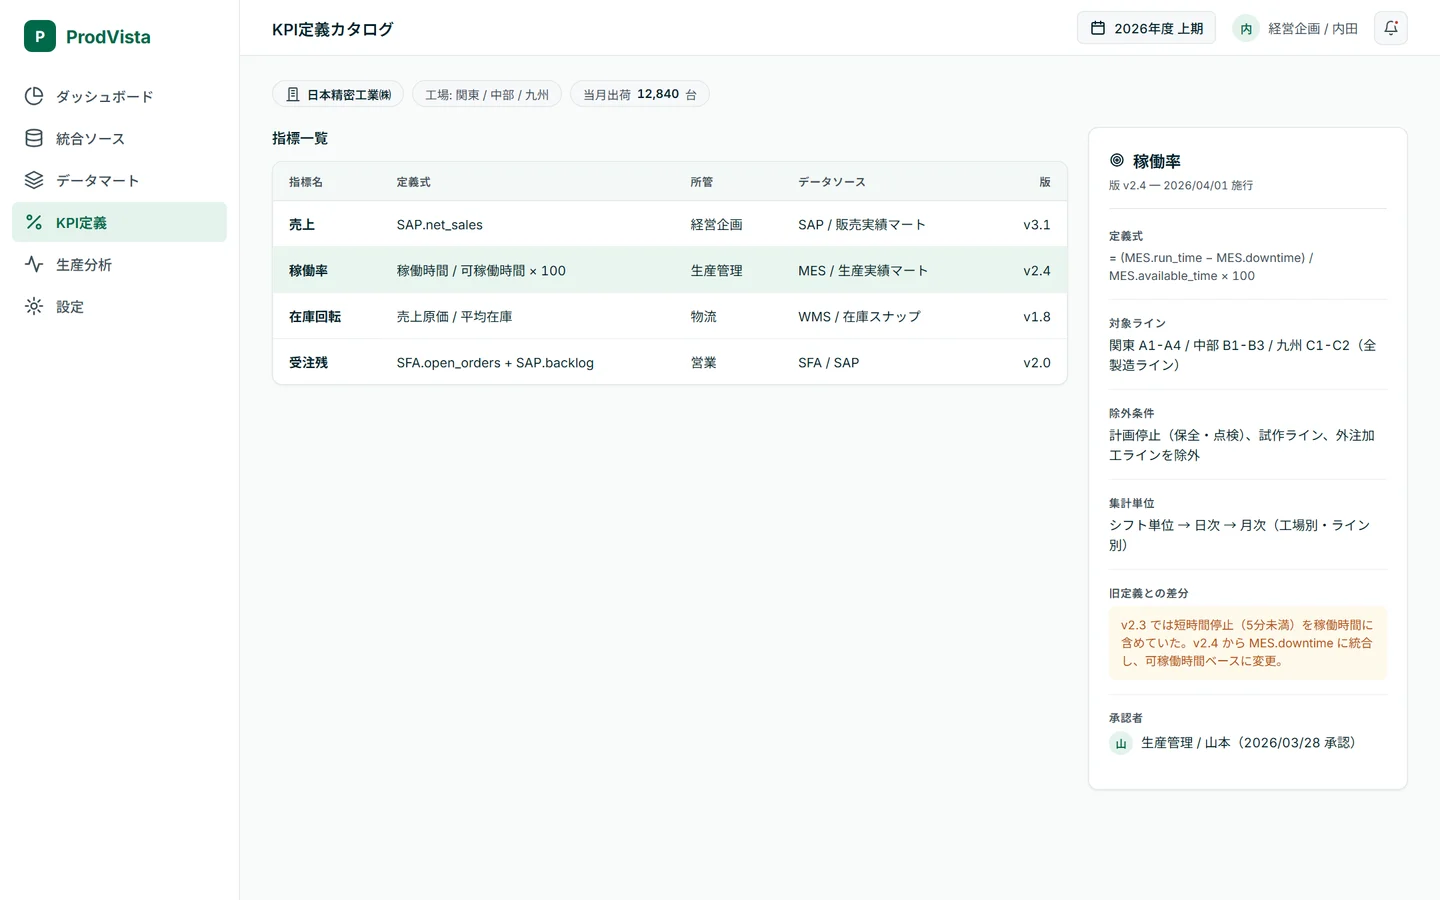Click the 物流 department cell
1440x900 pixels.
point(704,317)
